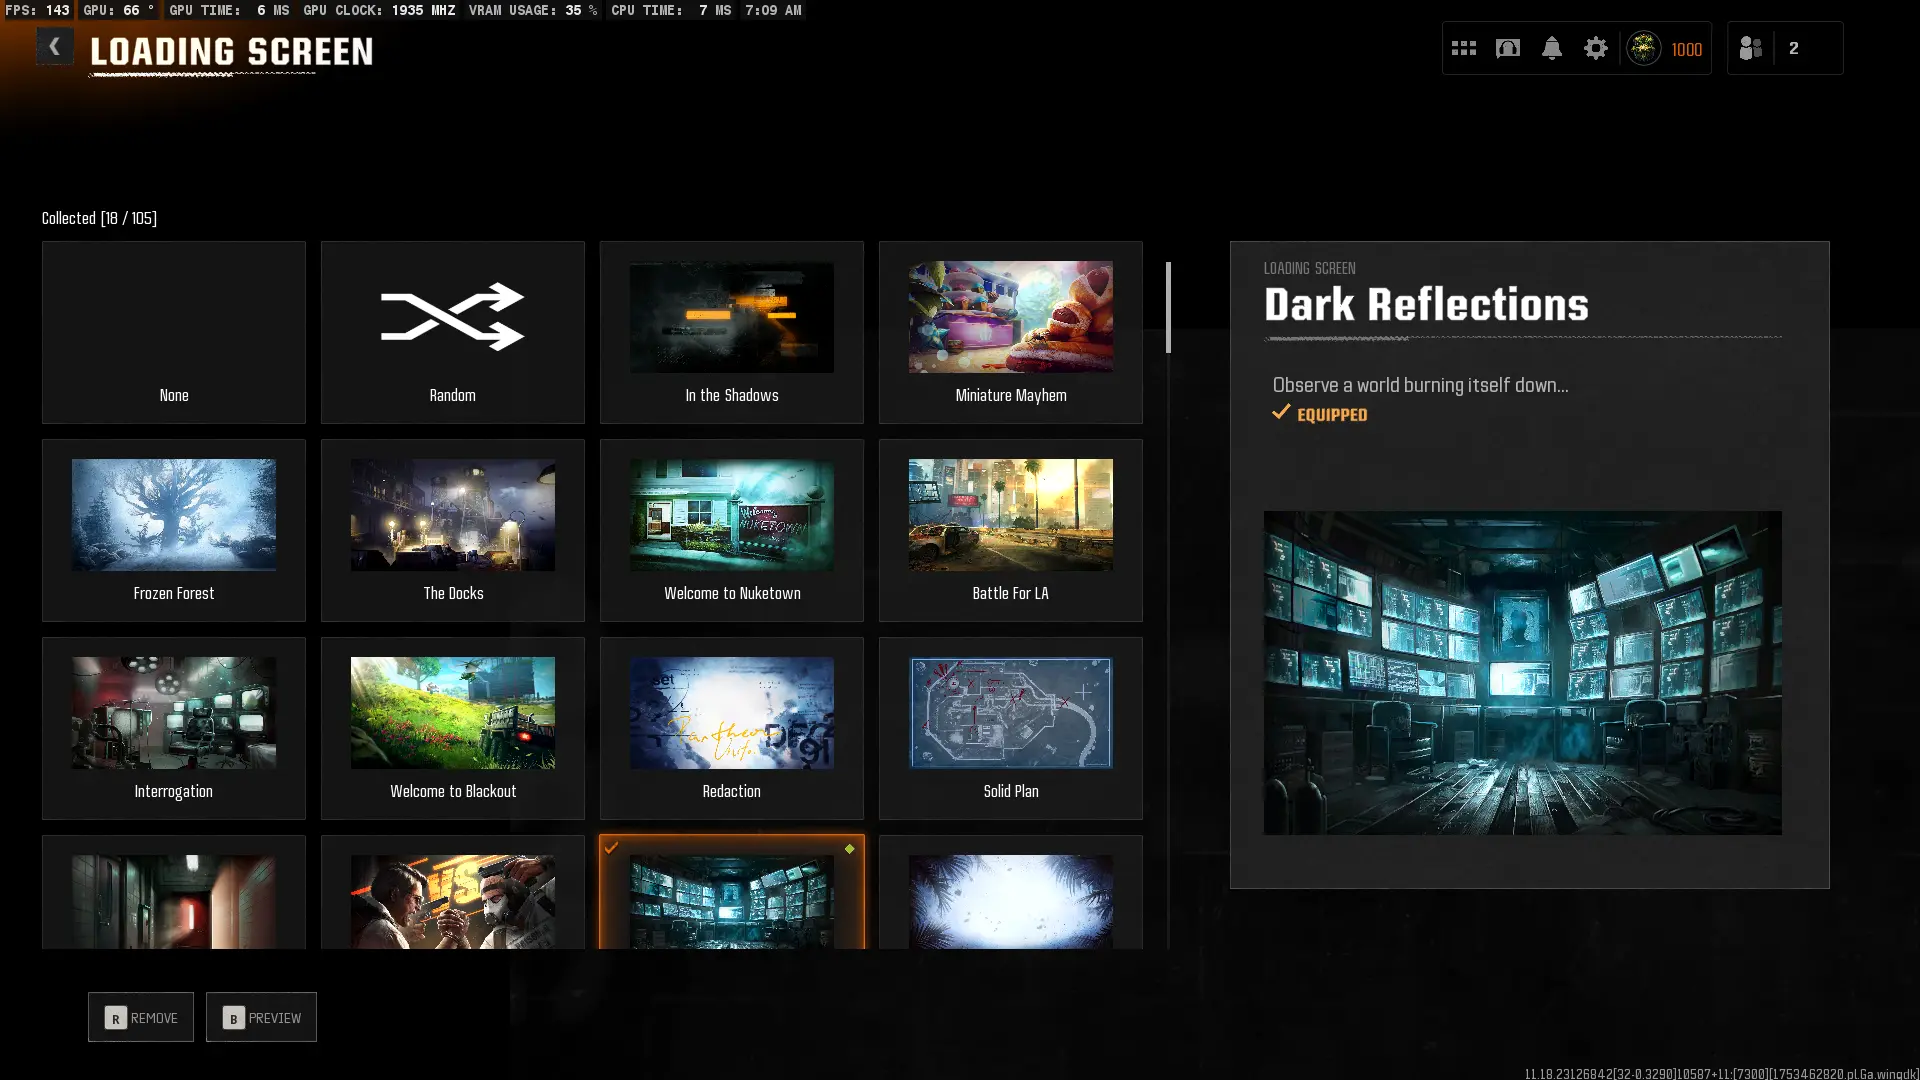
Task: Click the loading screen list scrollbar
Action: (x=1168, y=307)
